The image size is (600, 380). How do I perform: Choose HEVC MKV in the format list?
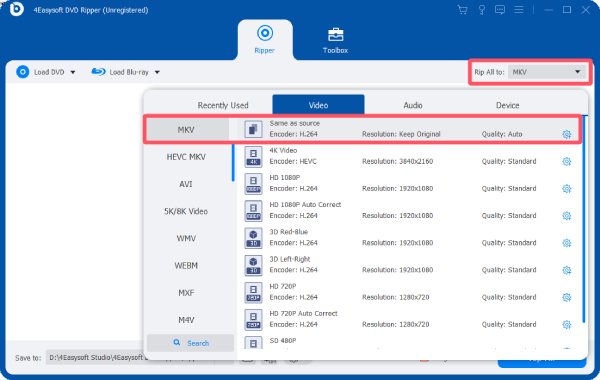pos(186,157)
